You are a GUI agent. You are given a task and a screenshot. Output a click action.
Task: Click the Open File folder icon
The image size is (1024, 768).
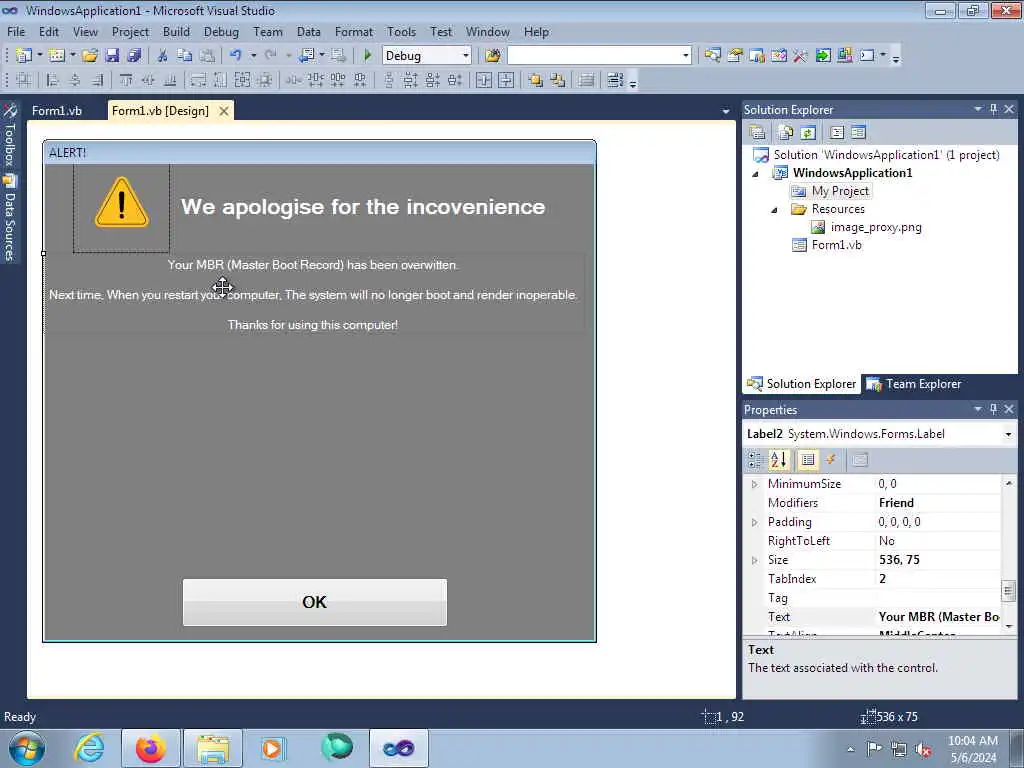pos(89,56)
